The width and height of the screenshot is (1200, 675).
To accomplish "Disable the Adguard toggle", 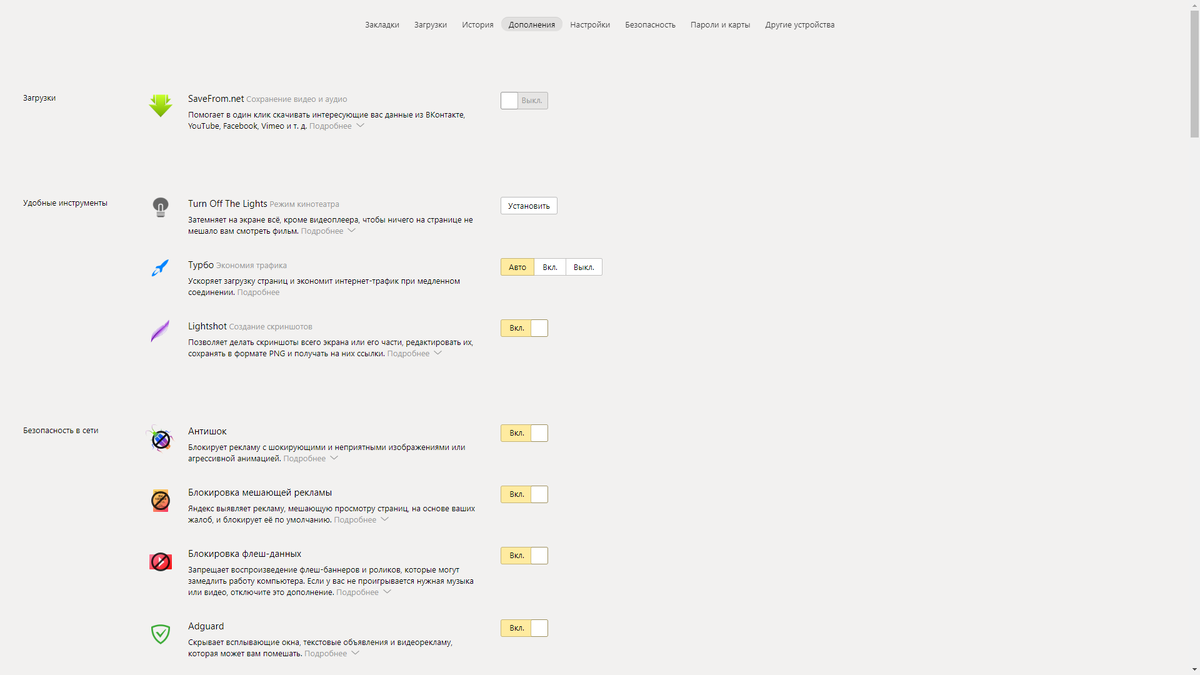I will pos(524,628).
